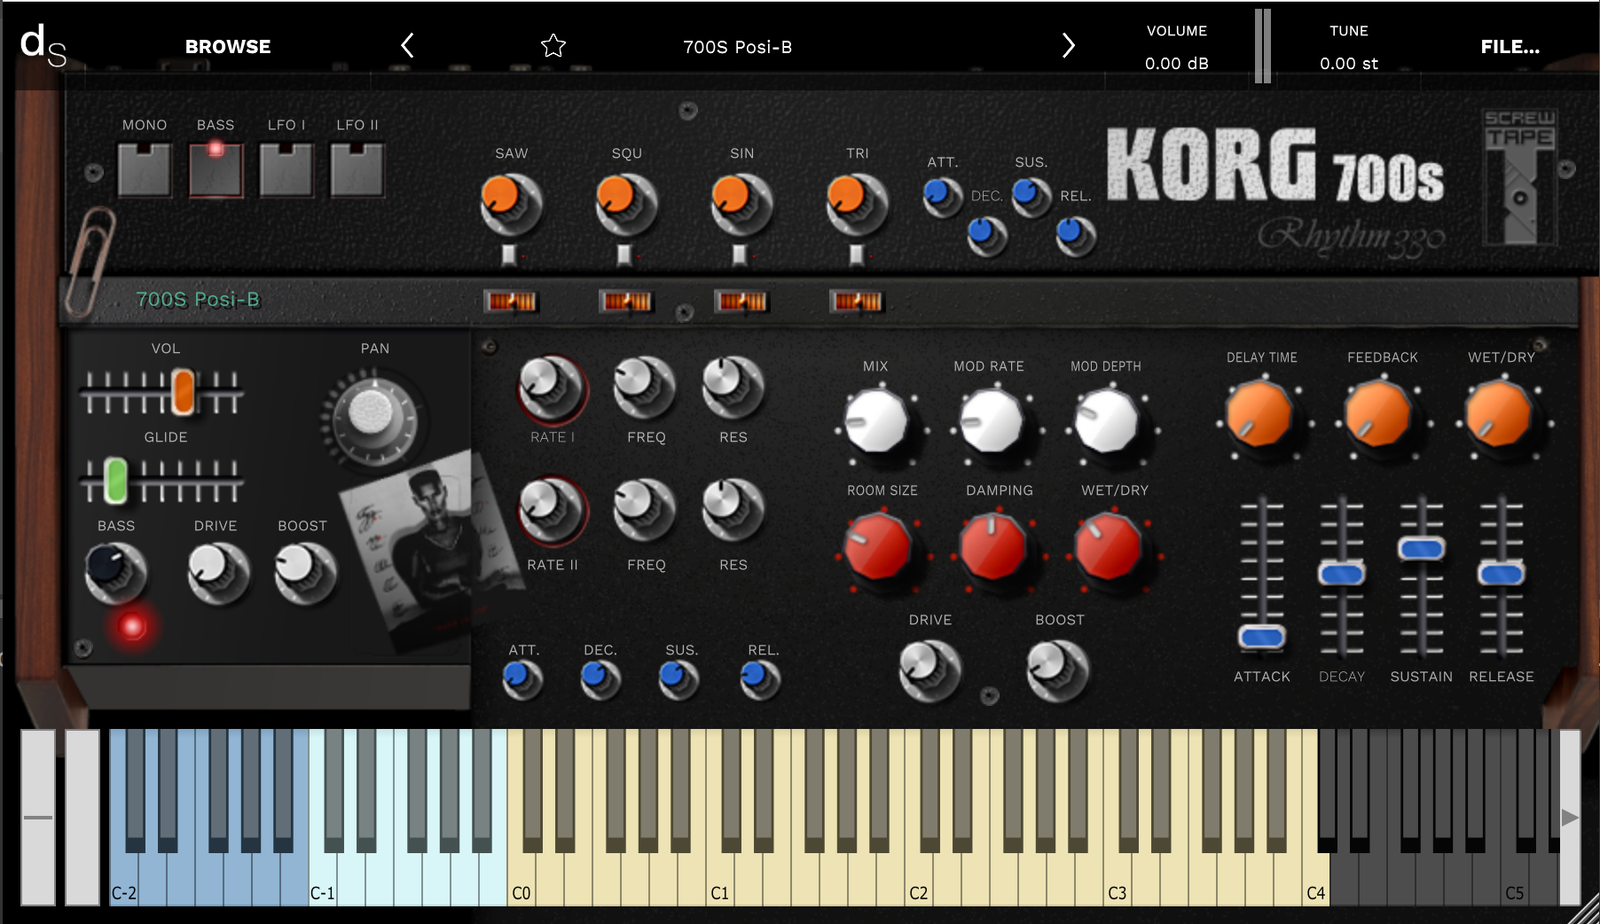Click the orange SAW oscillator knob
The height and width of the screenshot is (924, 1600).
point(511,203)
